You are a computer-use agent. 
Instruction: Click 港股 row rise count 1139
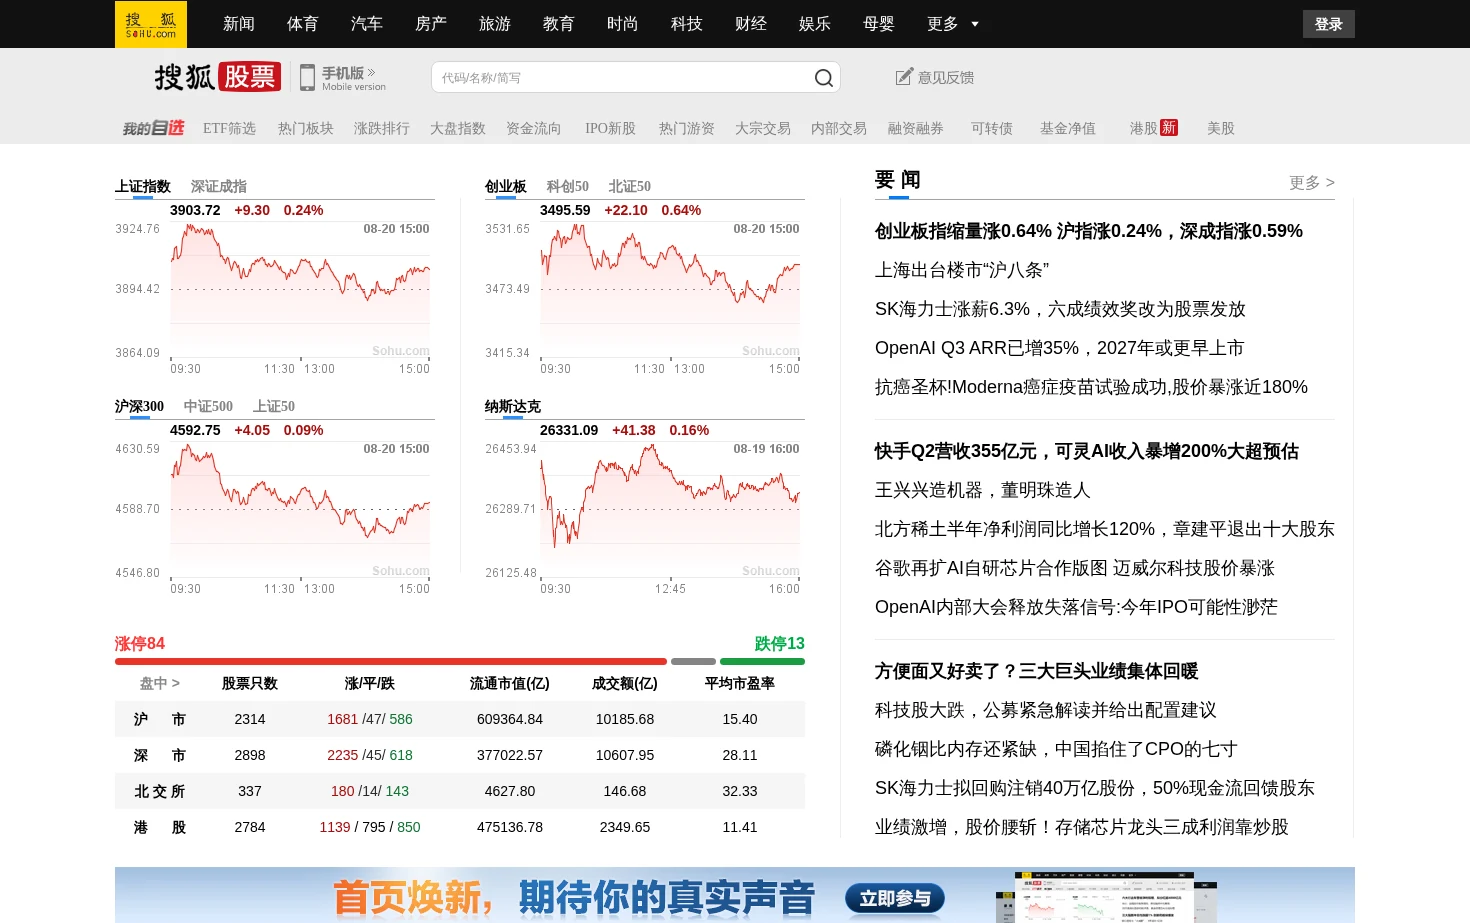tap(335, 827)
